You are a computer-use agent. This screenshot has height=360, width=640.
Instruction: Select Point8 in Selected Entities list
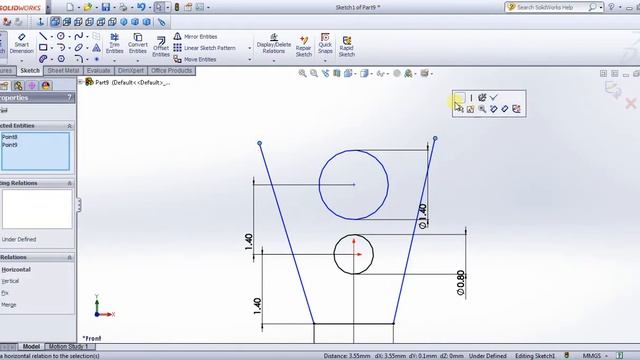point(9,137)
